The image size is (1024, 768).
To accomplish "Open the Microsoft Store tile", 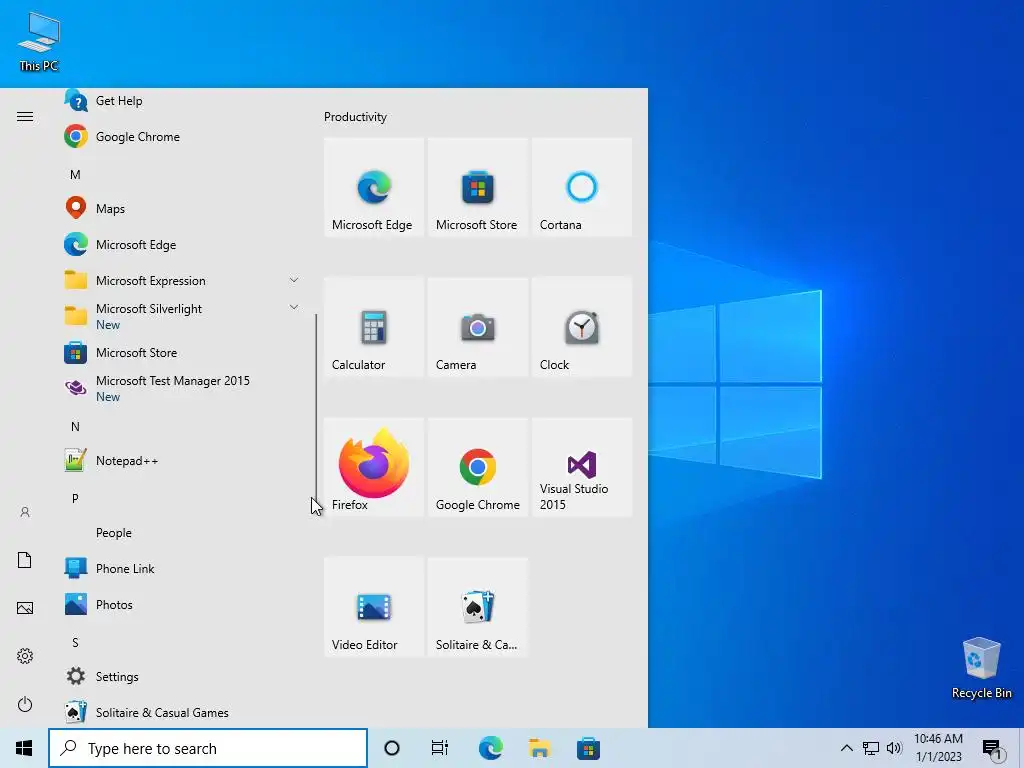I will (x=477, y=187).
